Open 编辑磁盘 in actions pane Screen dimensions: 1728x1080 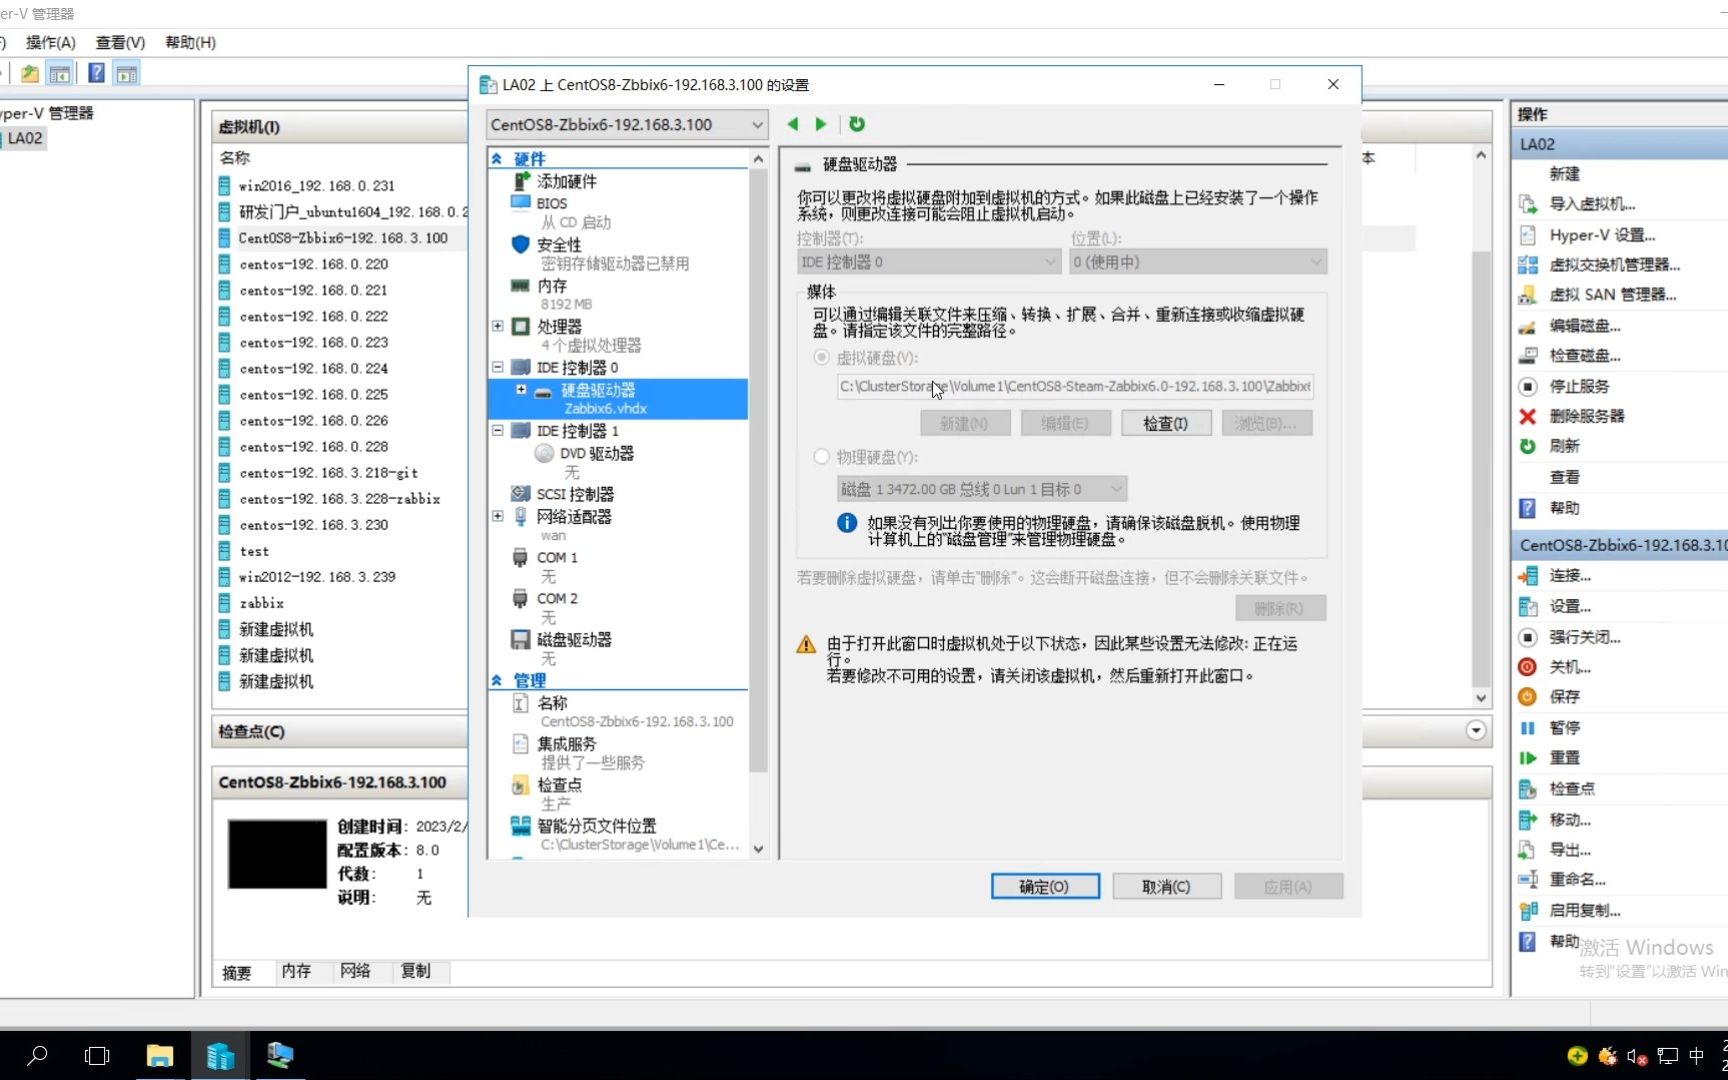tap(1584, 326)
